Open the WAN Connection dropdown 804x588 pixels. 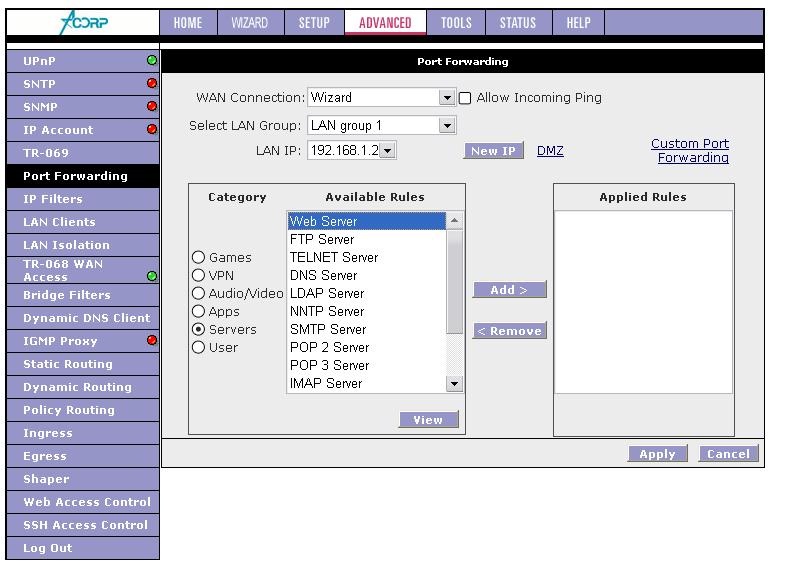tap(447, 98)
